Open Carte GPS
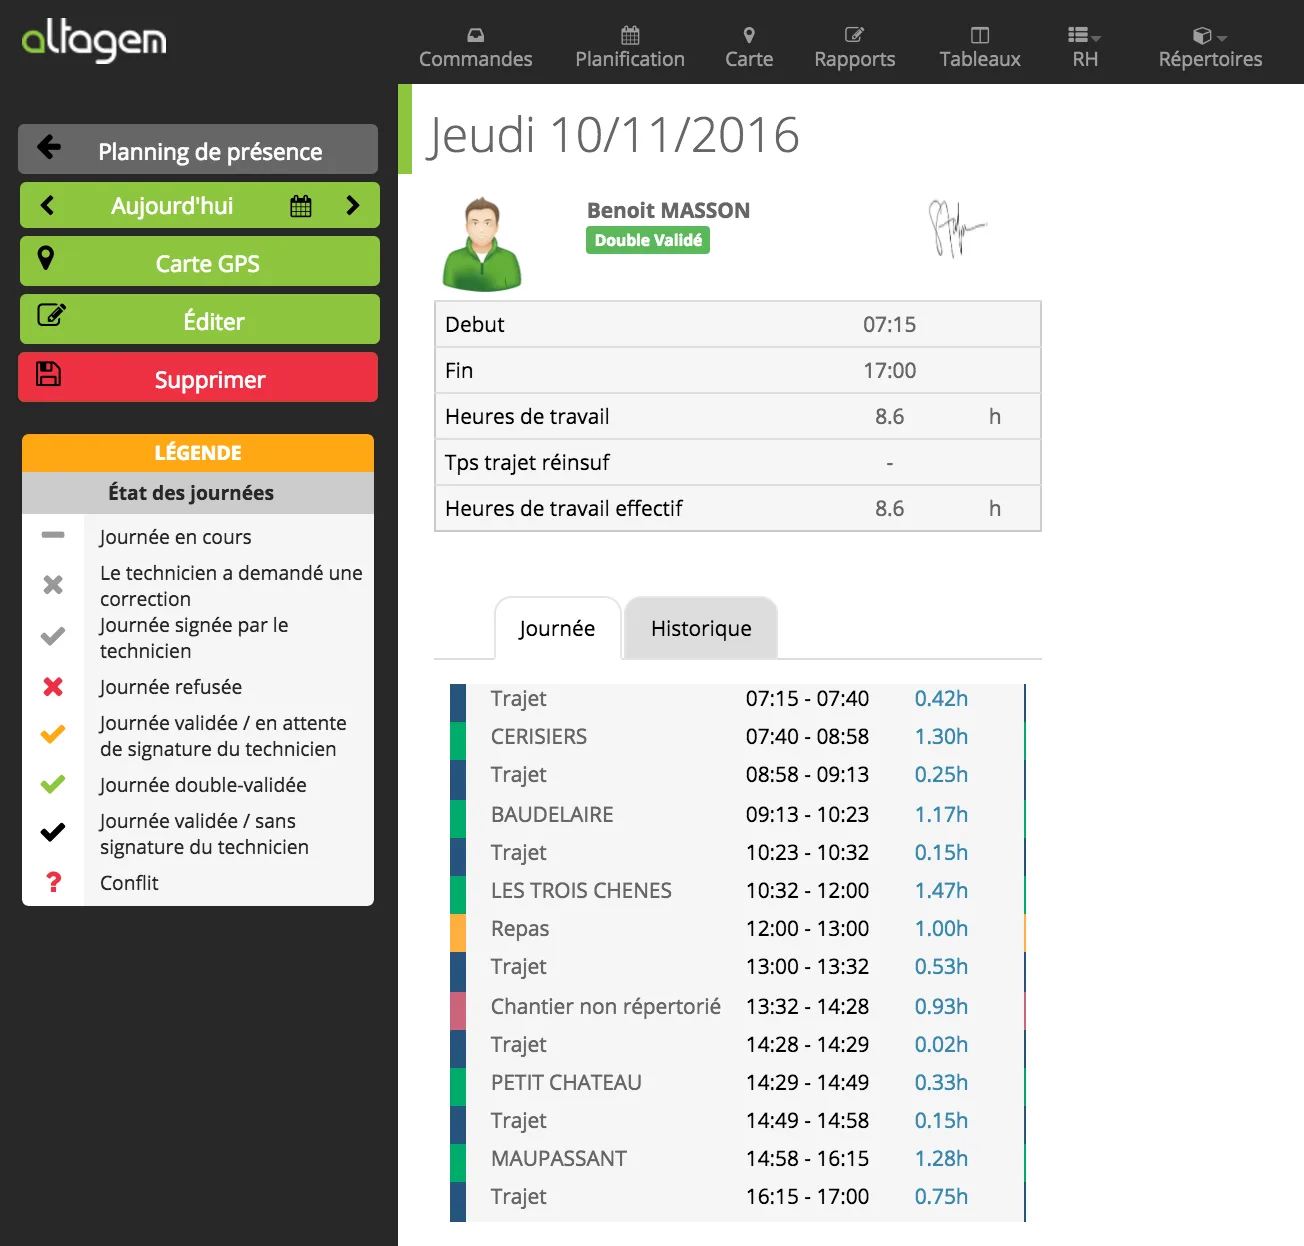The image size is (1304, 1246). pyautogui.click(x=199, y=261)
